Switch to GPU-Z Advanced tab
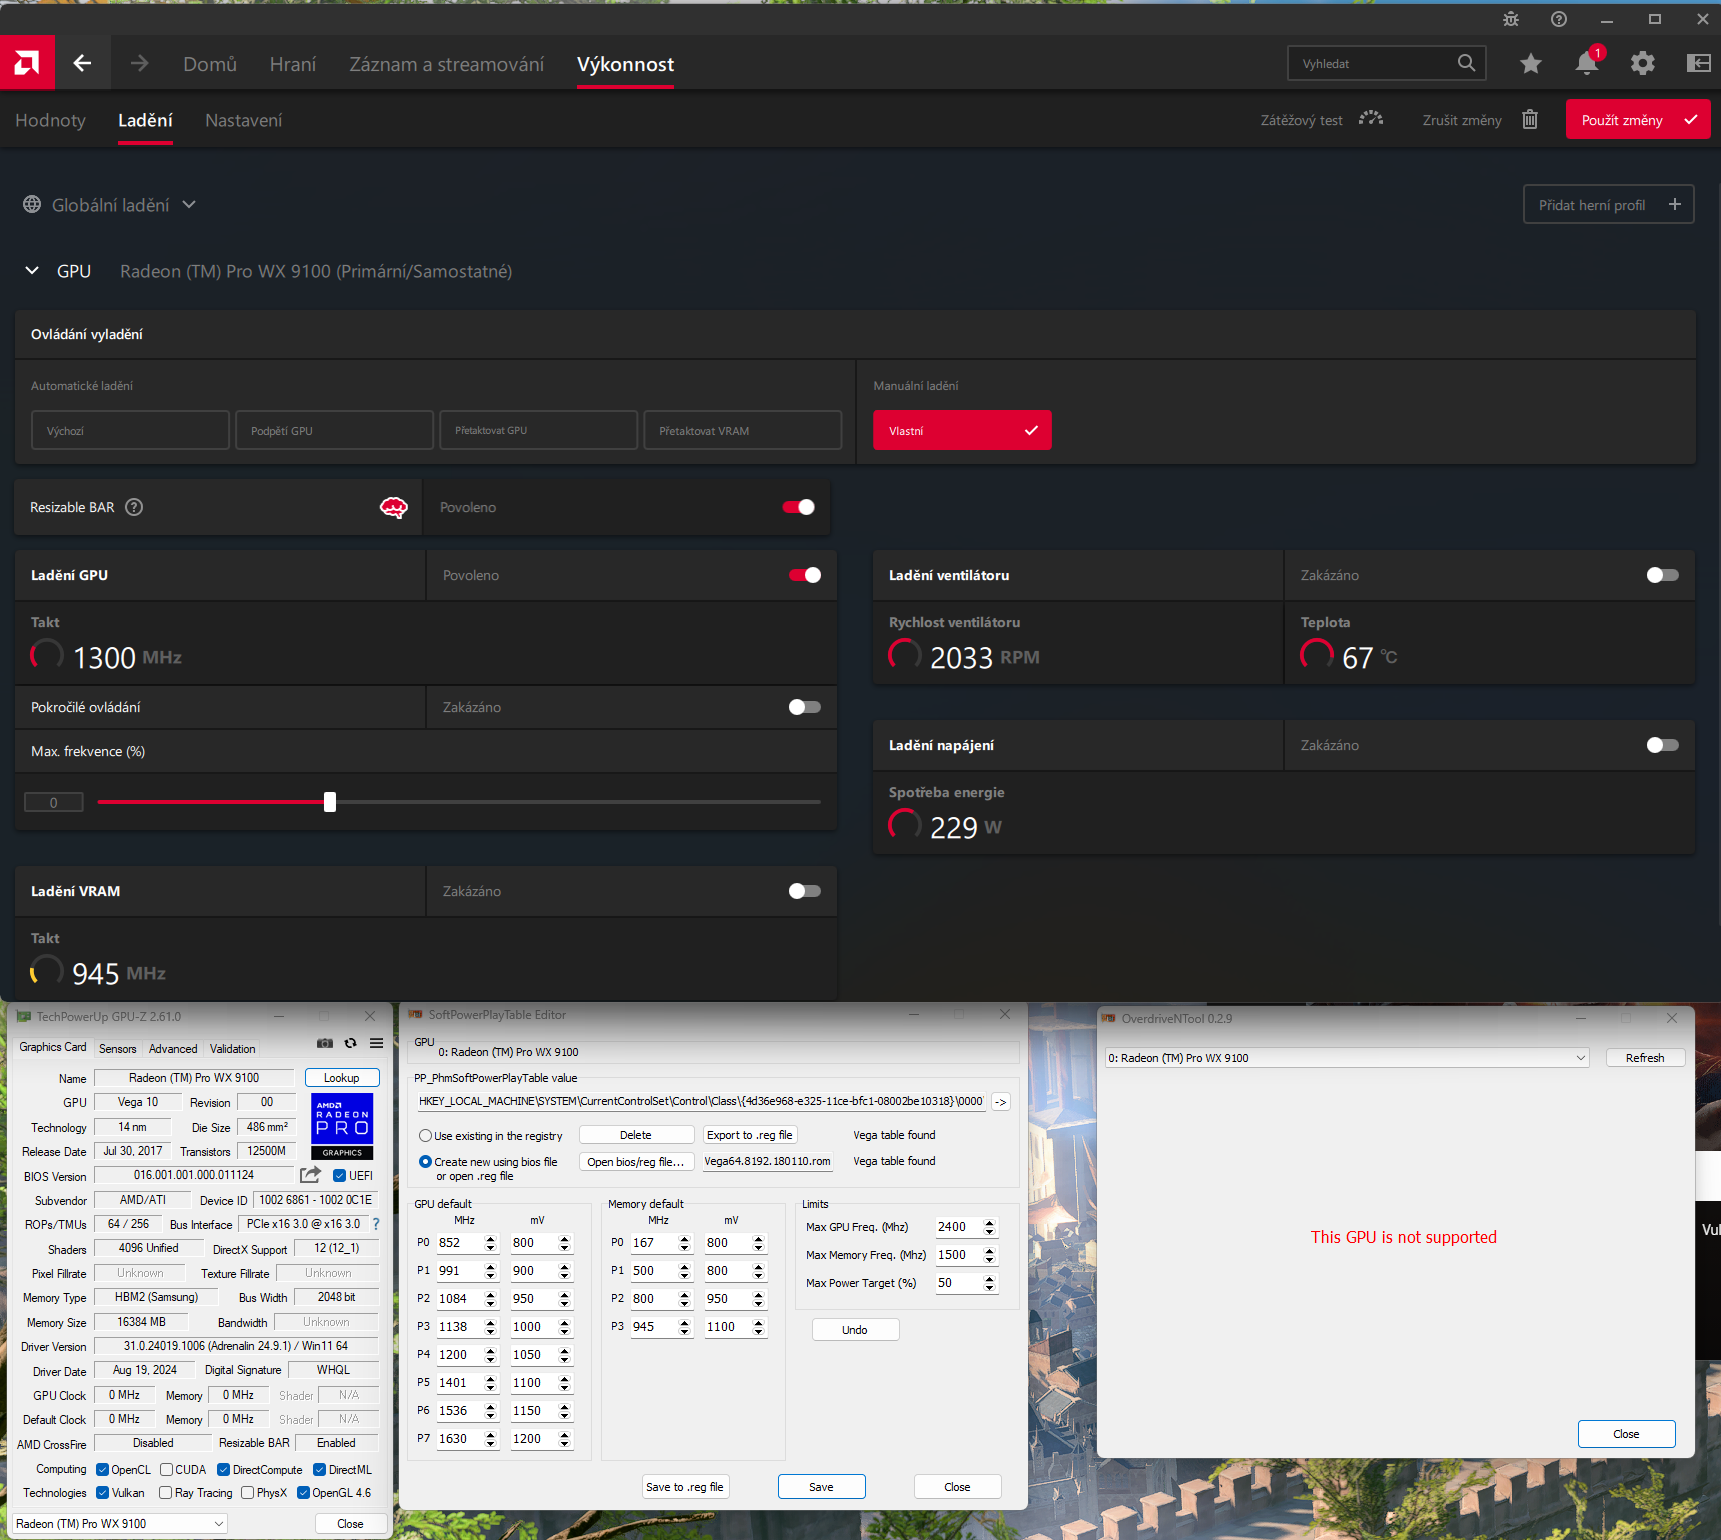Image resolution: width=1721 pixels, height=1540 pixels. [x=173, y=1049]
